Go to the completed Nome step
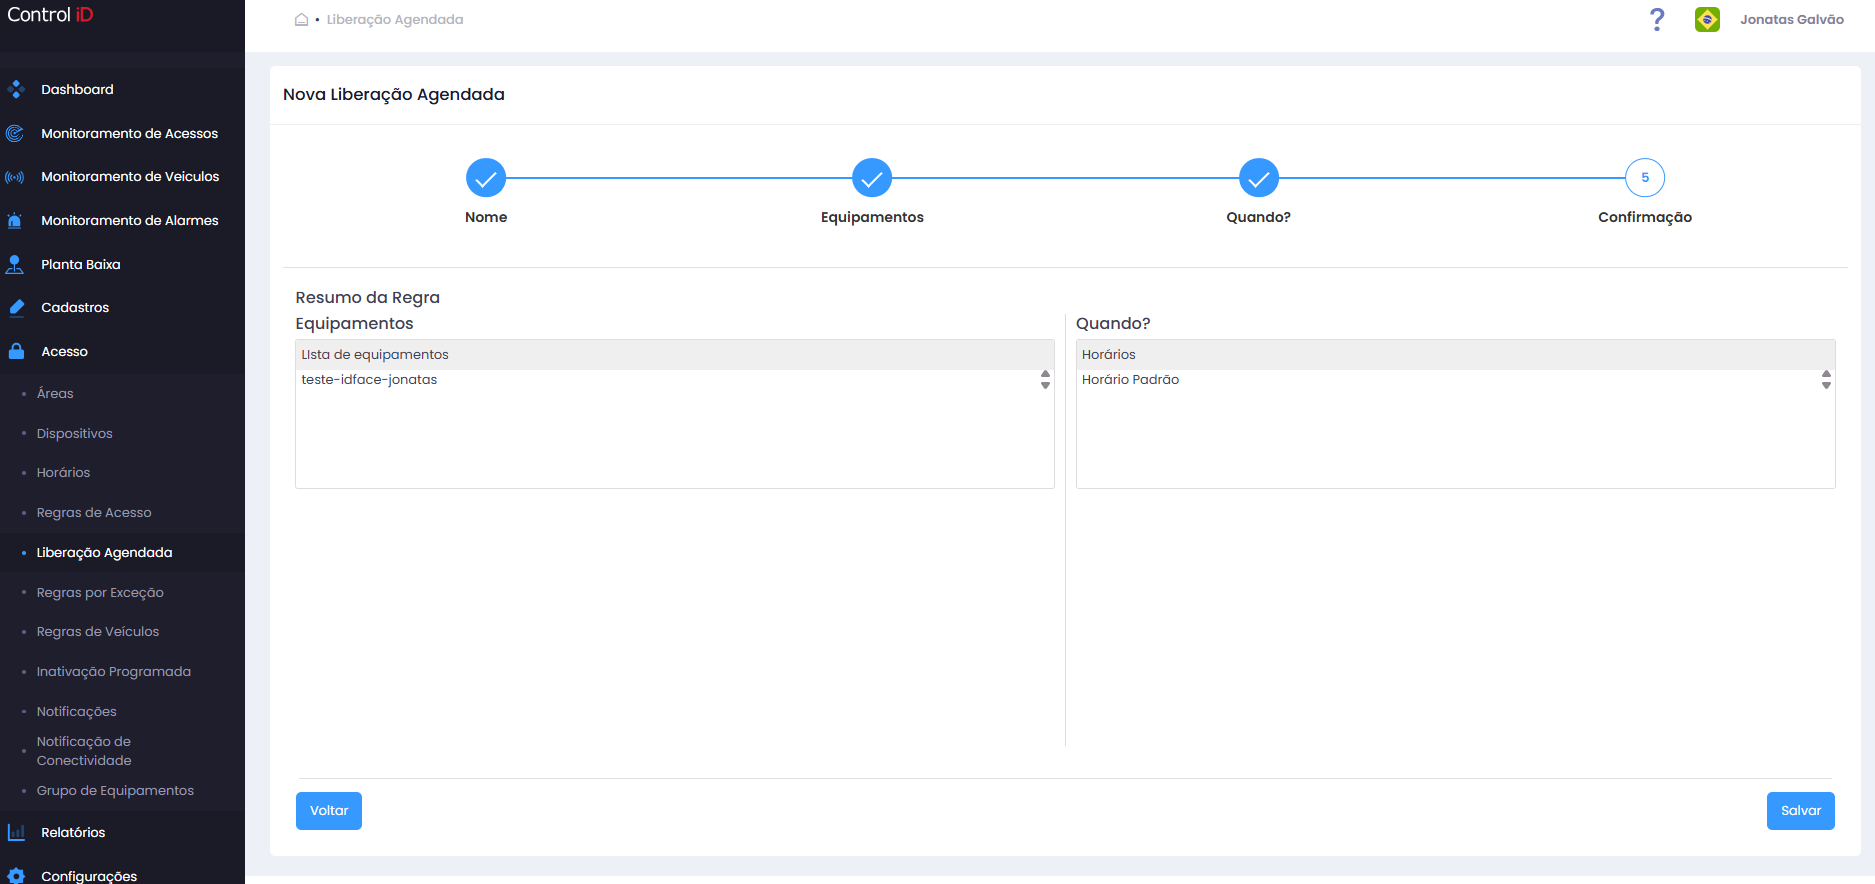 click(x=486, y=178)
